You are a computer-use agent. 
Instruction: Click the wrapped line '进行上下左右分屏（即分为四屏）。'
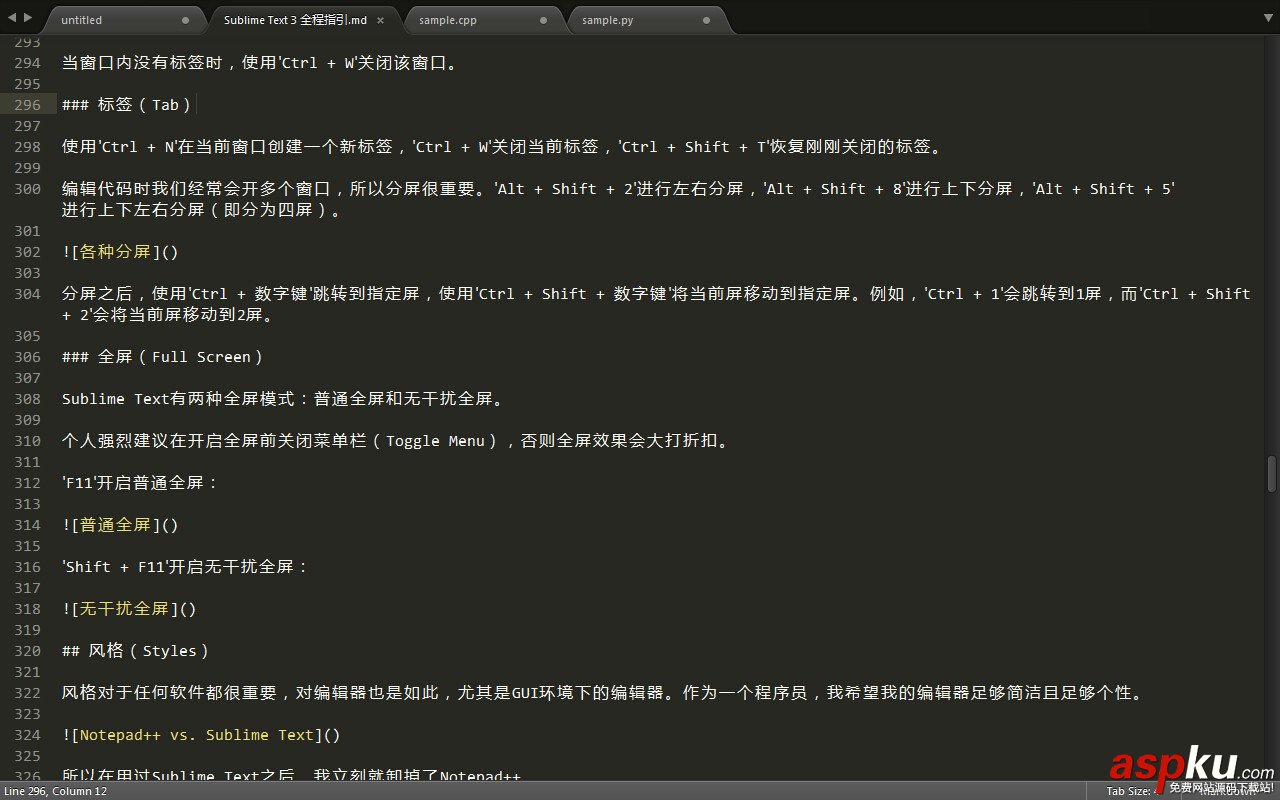tap(201, 210)
